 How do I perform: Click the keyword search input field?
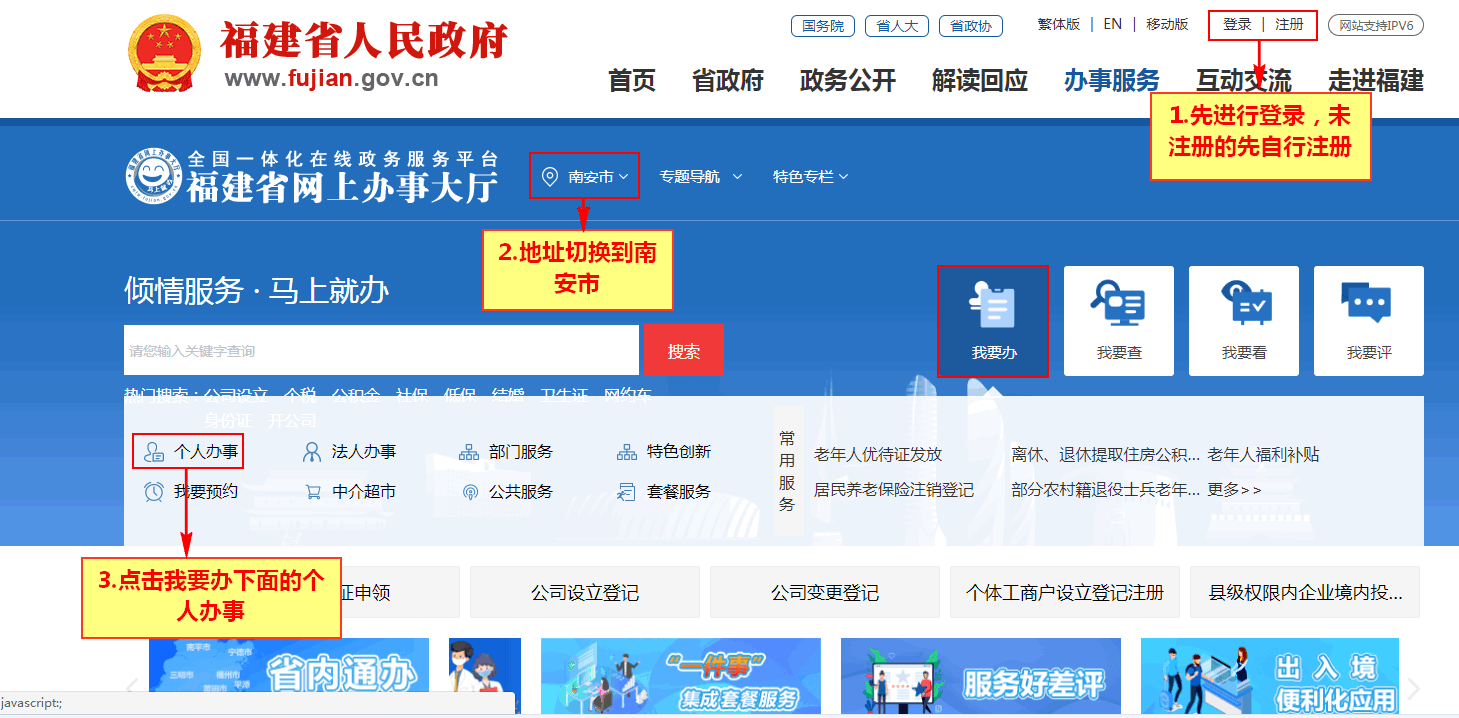(381, 351)
